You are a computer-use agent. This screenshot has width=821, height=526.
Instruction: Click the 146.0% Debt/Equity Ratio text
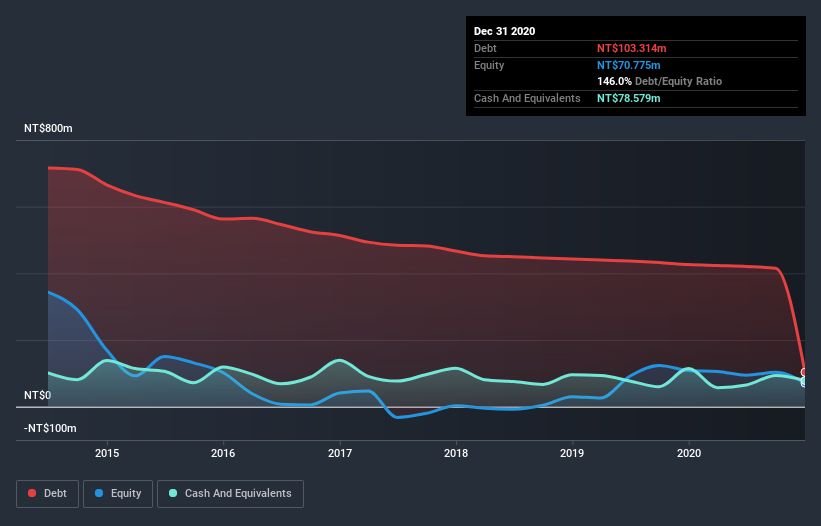(659, 81)
